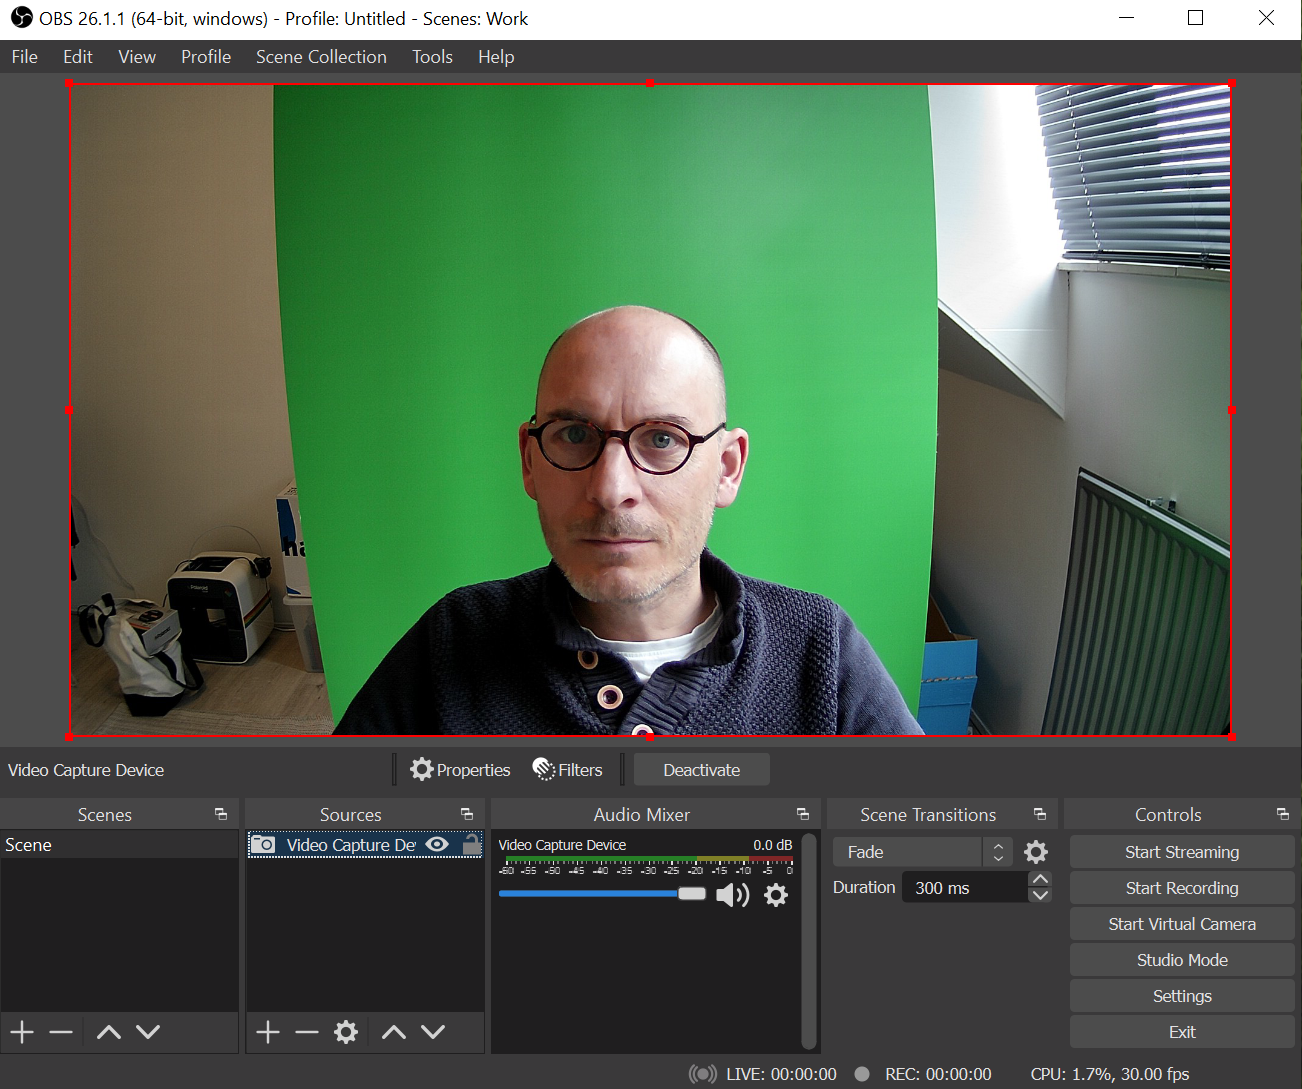
Task: Increase transition duration with up arrow
Action: pyautogui.click(x=1040, y=880)
